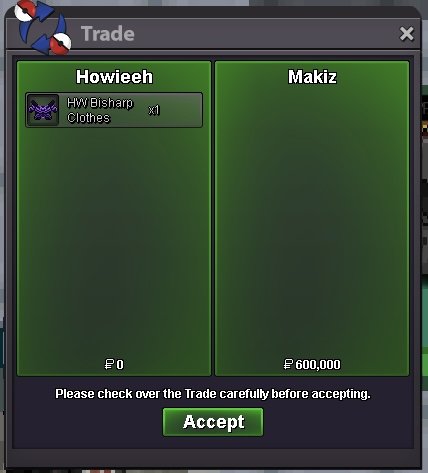The width and height of the screenshot is (428, 473).
Task: Click the HW Bisharp Clothes item name
Action: pyautogui.click(x=100, y=110)
